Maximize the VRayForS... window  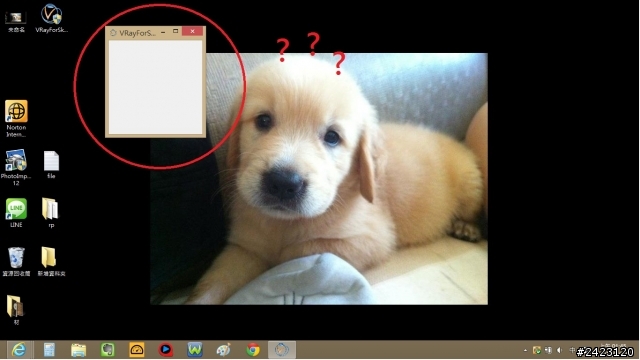pos(176,31)
